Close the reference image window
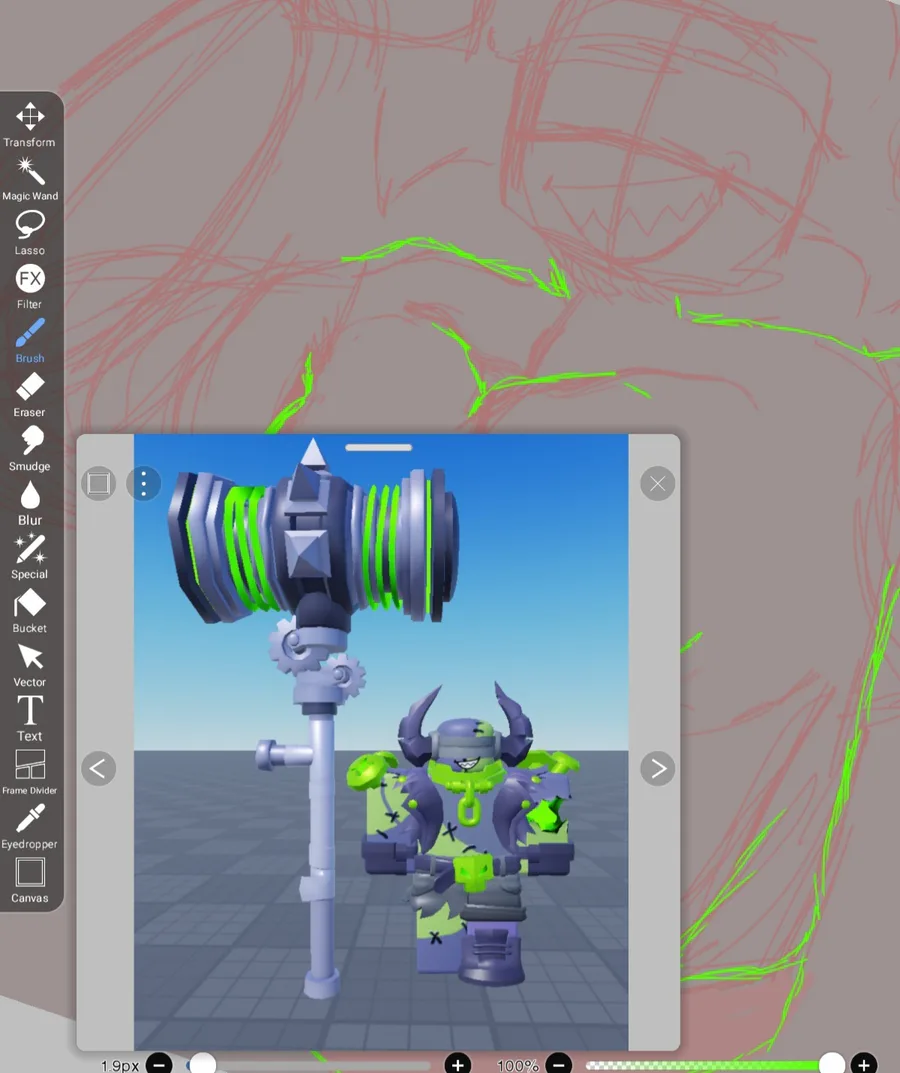The width and height of the screenshot is (900, 1073). click(x=658, y=484)
